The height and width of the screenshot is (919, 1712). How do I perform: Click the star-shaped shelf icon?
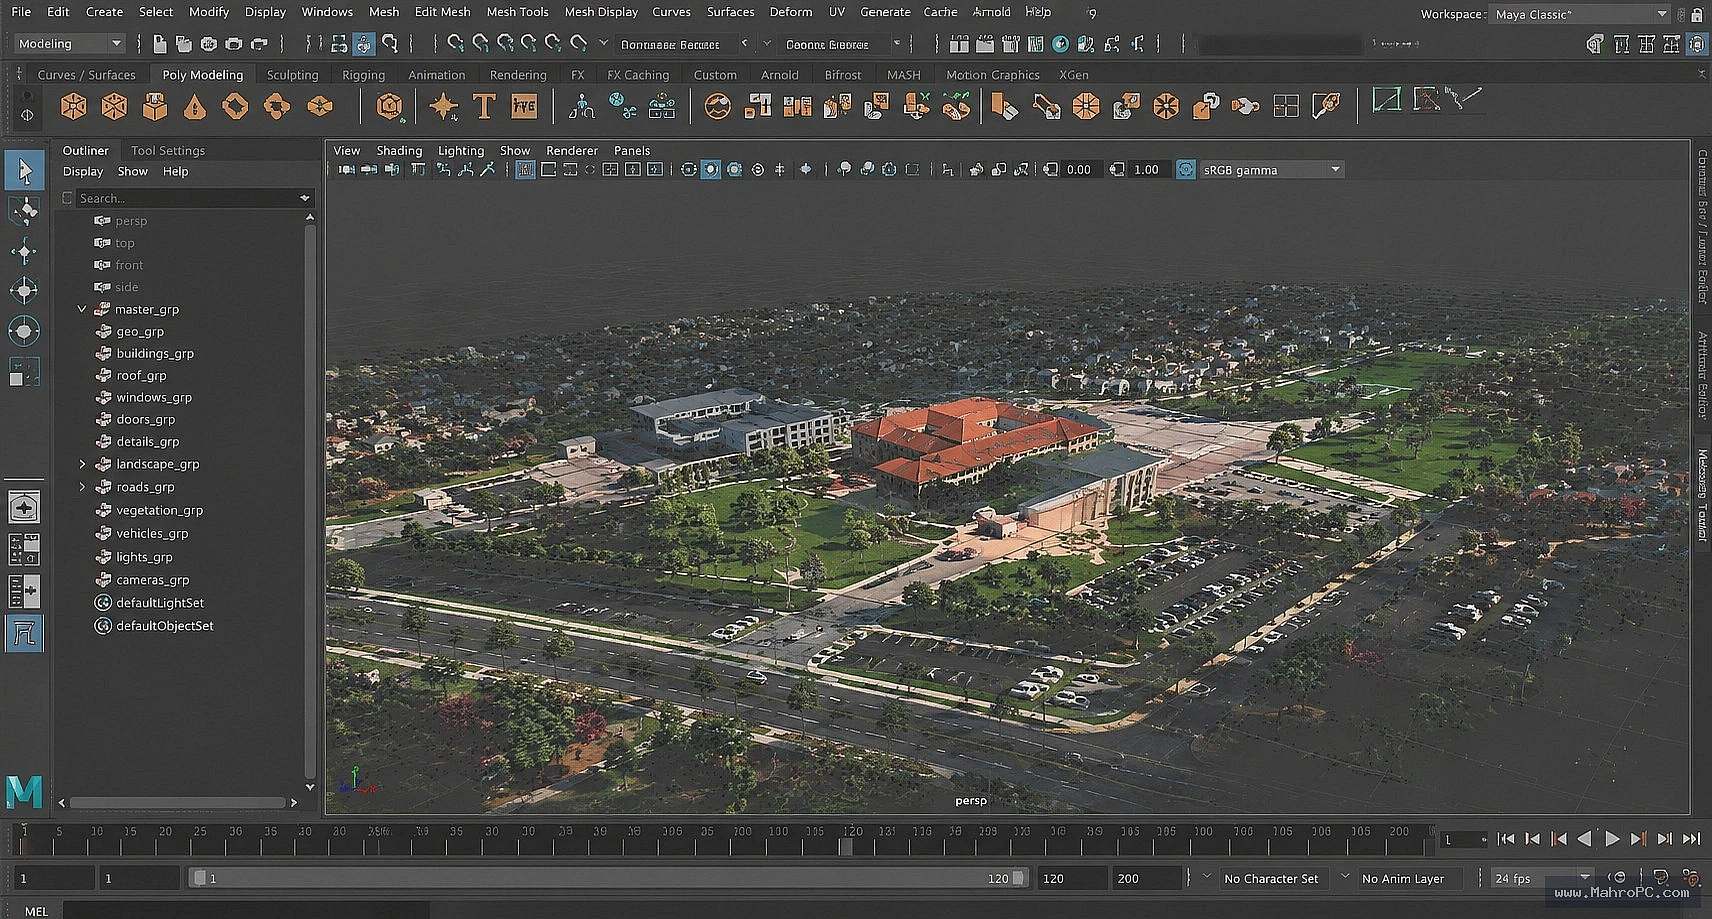pos(443,106)
